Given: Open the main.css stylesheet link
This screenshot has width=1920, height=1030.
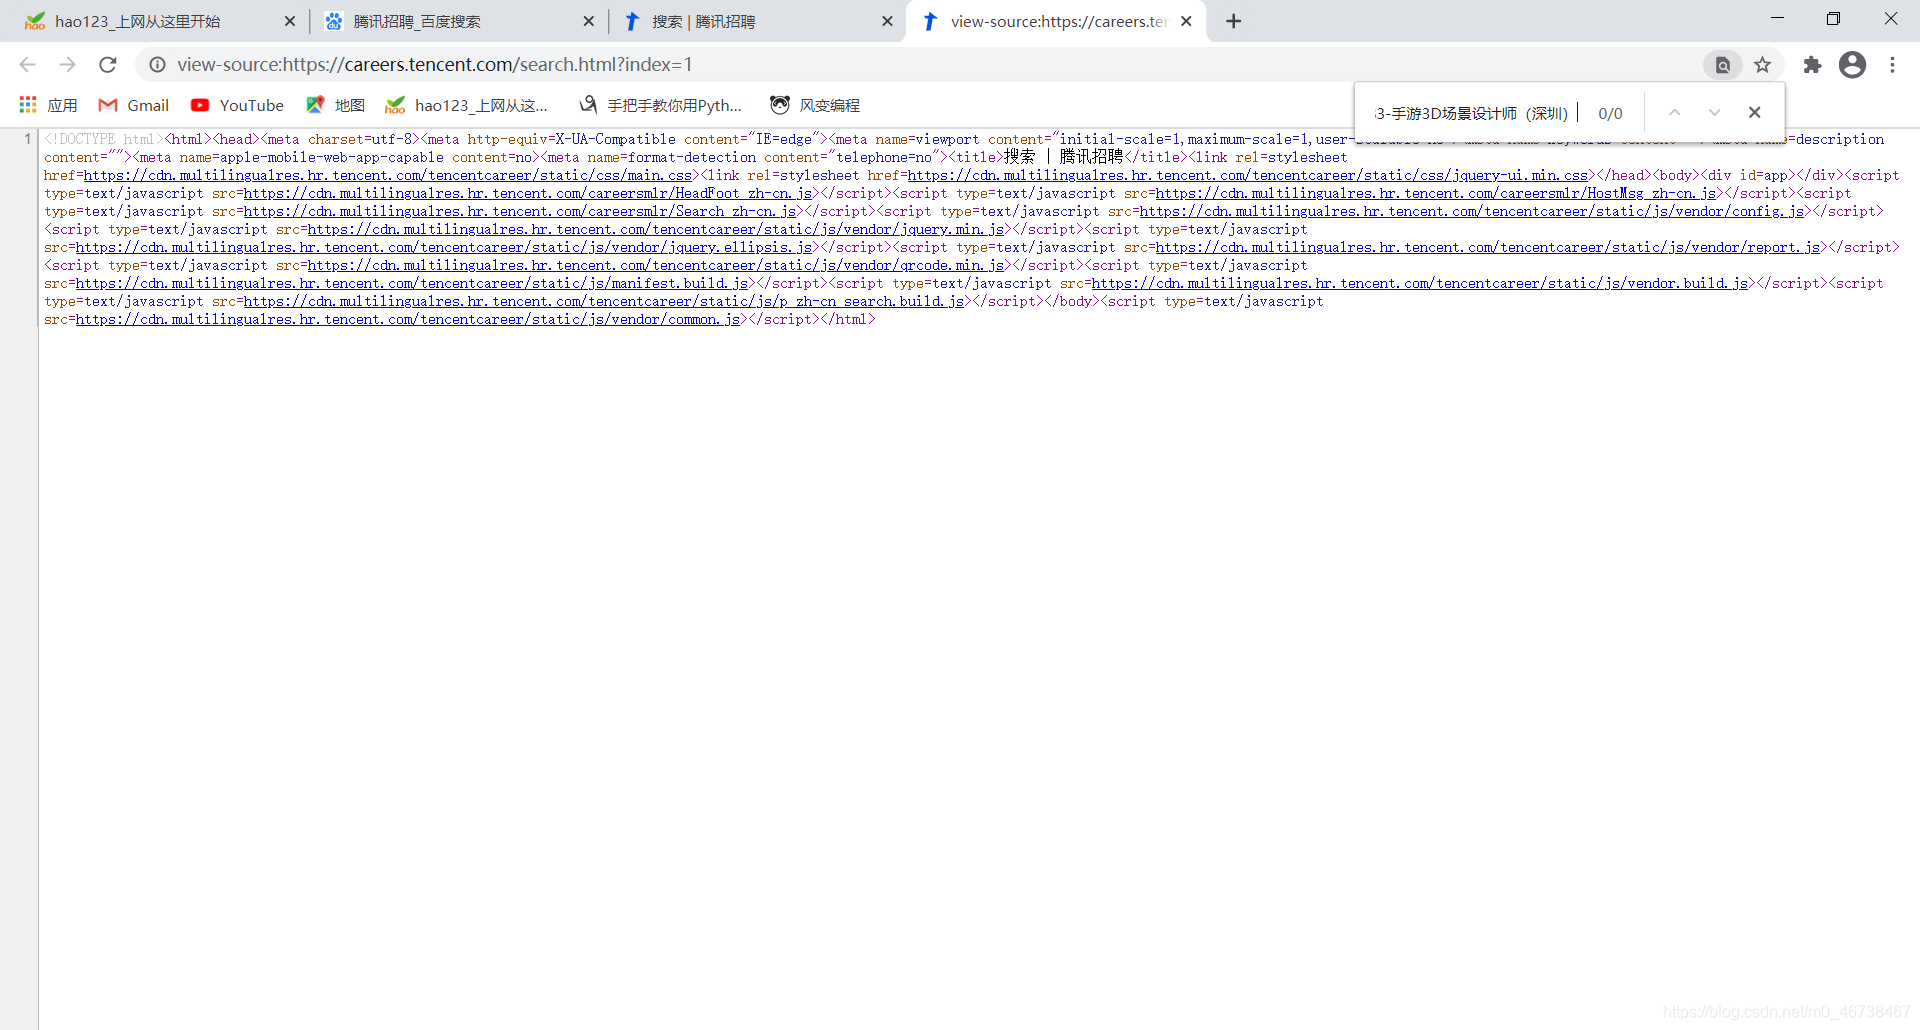Looking at the screenshot, I should tap(388, 176).
